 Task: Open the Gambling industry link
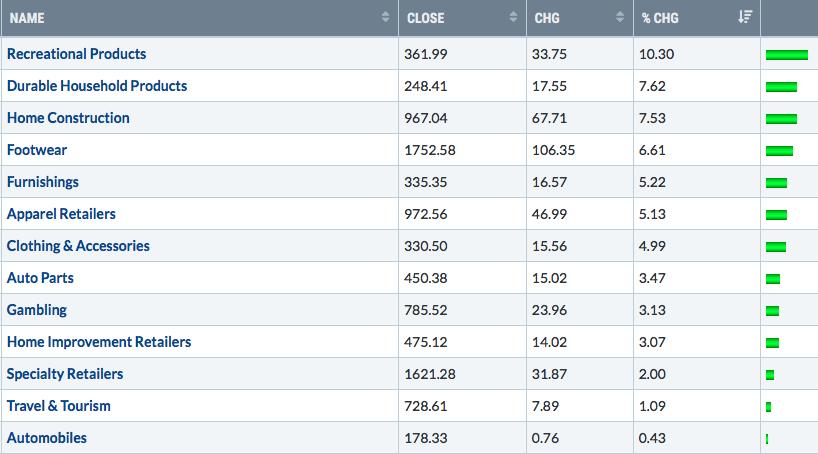pyautogui.click(x=37, y=310)
